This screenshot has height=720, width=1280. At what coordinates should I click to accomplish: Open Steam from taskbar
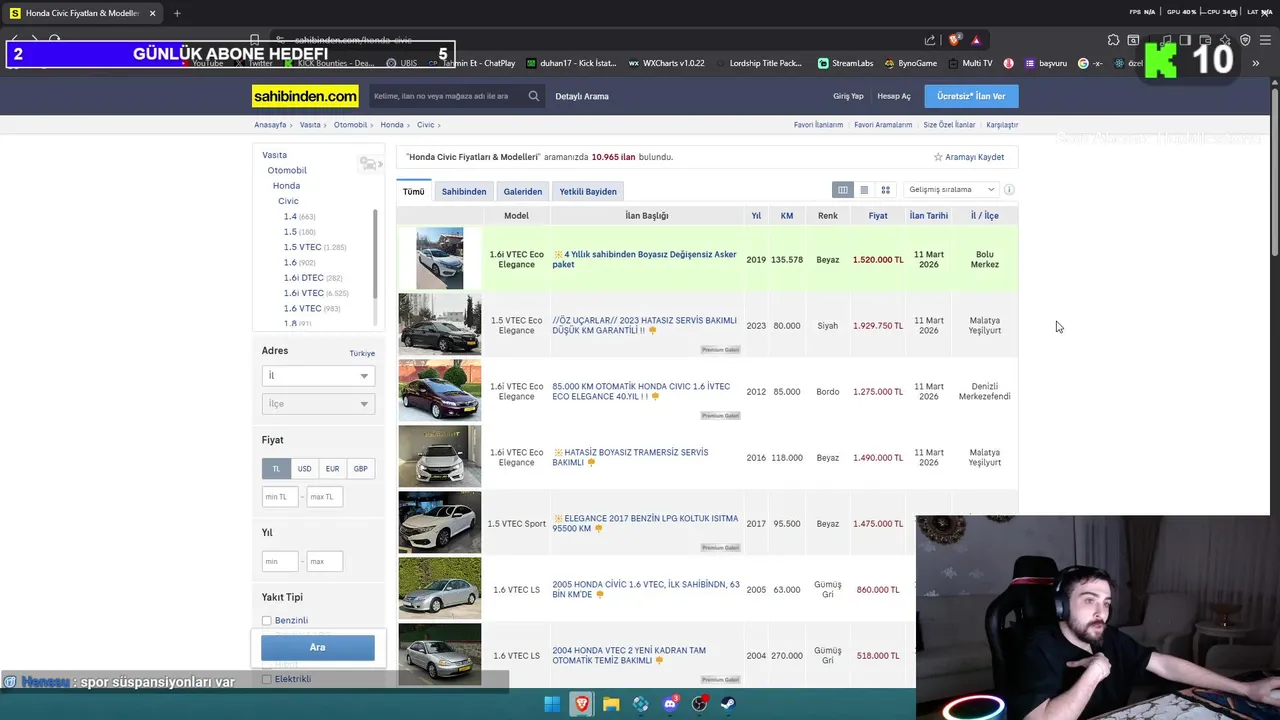[x=729, y=704]
